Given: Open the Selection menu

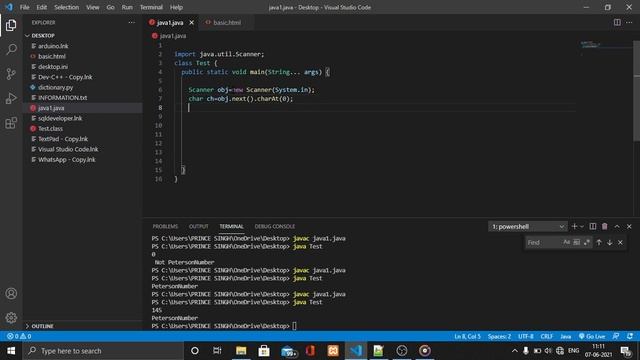Looking at the screenshot, I should 67,7.
